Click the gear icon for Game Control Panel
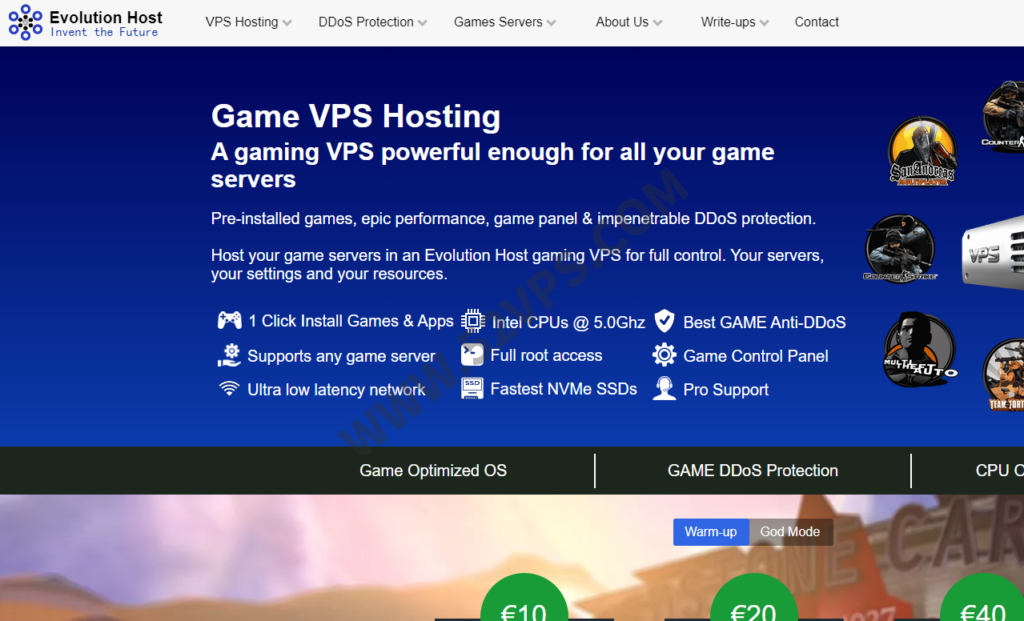The height and width of the screenshot is (621, 1024). [664, 355]
